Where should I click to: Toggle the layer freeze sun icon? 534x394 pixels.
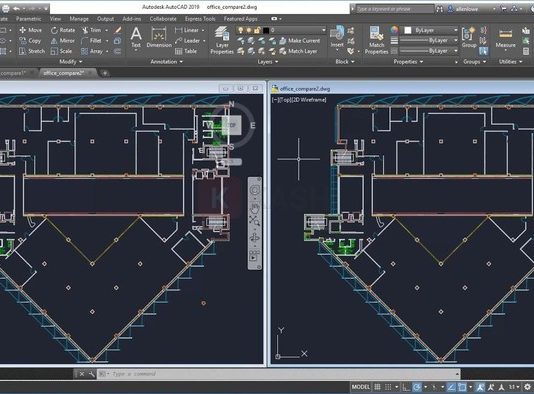[x=249, y=30]
